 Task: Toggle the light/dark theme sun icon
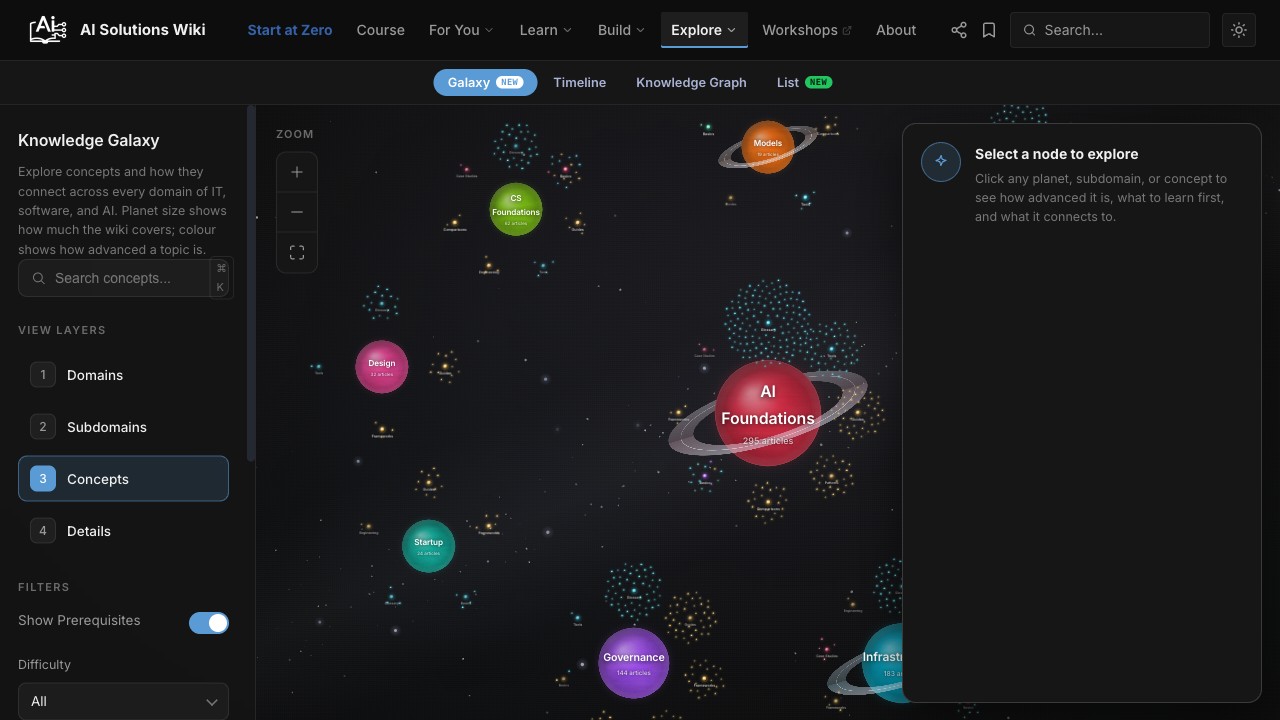click(1239, 30)
